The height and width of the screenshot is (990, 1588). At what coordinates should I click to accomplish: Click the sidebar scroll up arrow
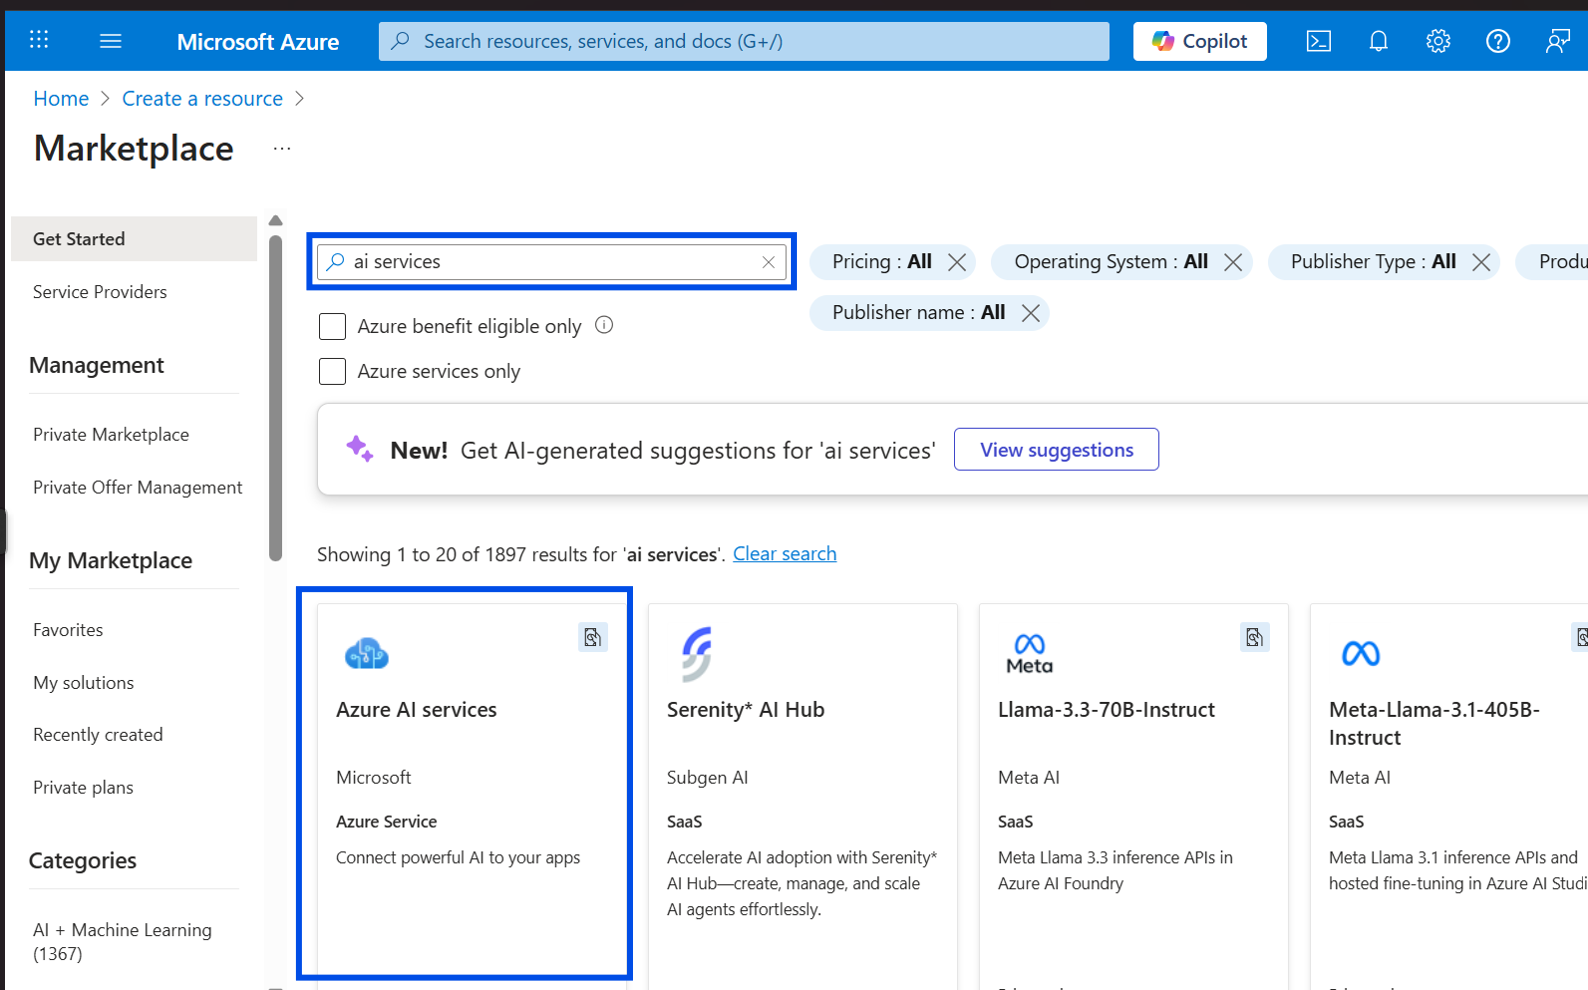pyautogui.click(x=276, y=221)
